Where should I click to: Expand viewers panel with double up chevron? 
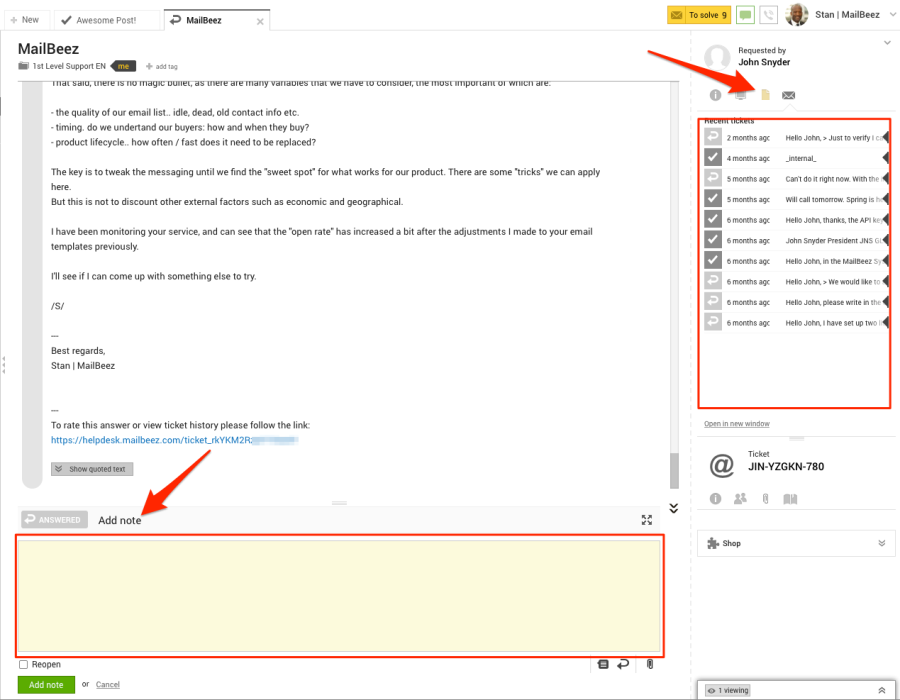pos(882,691)
